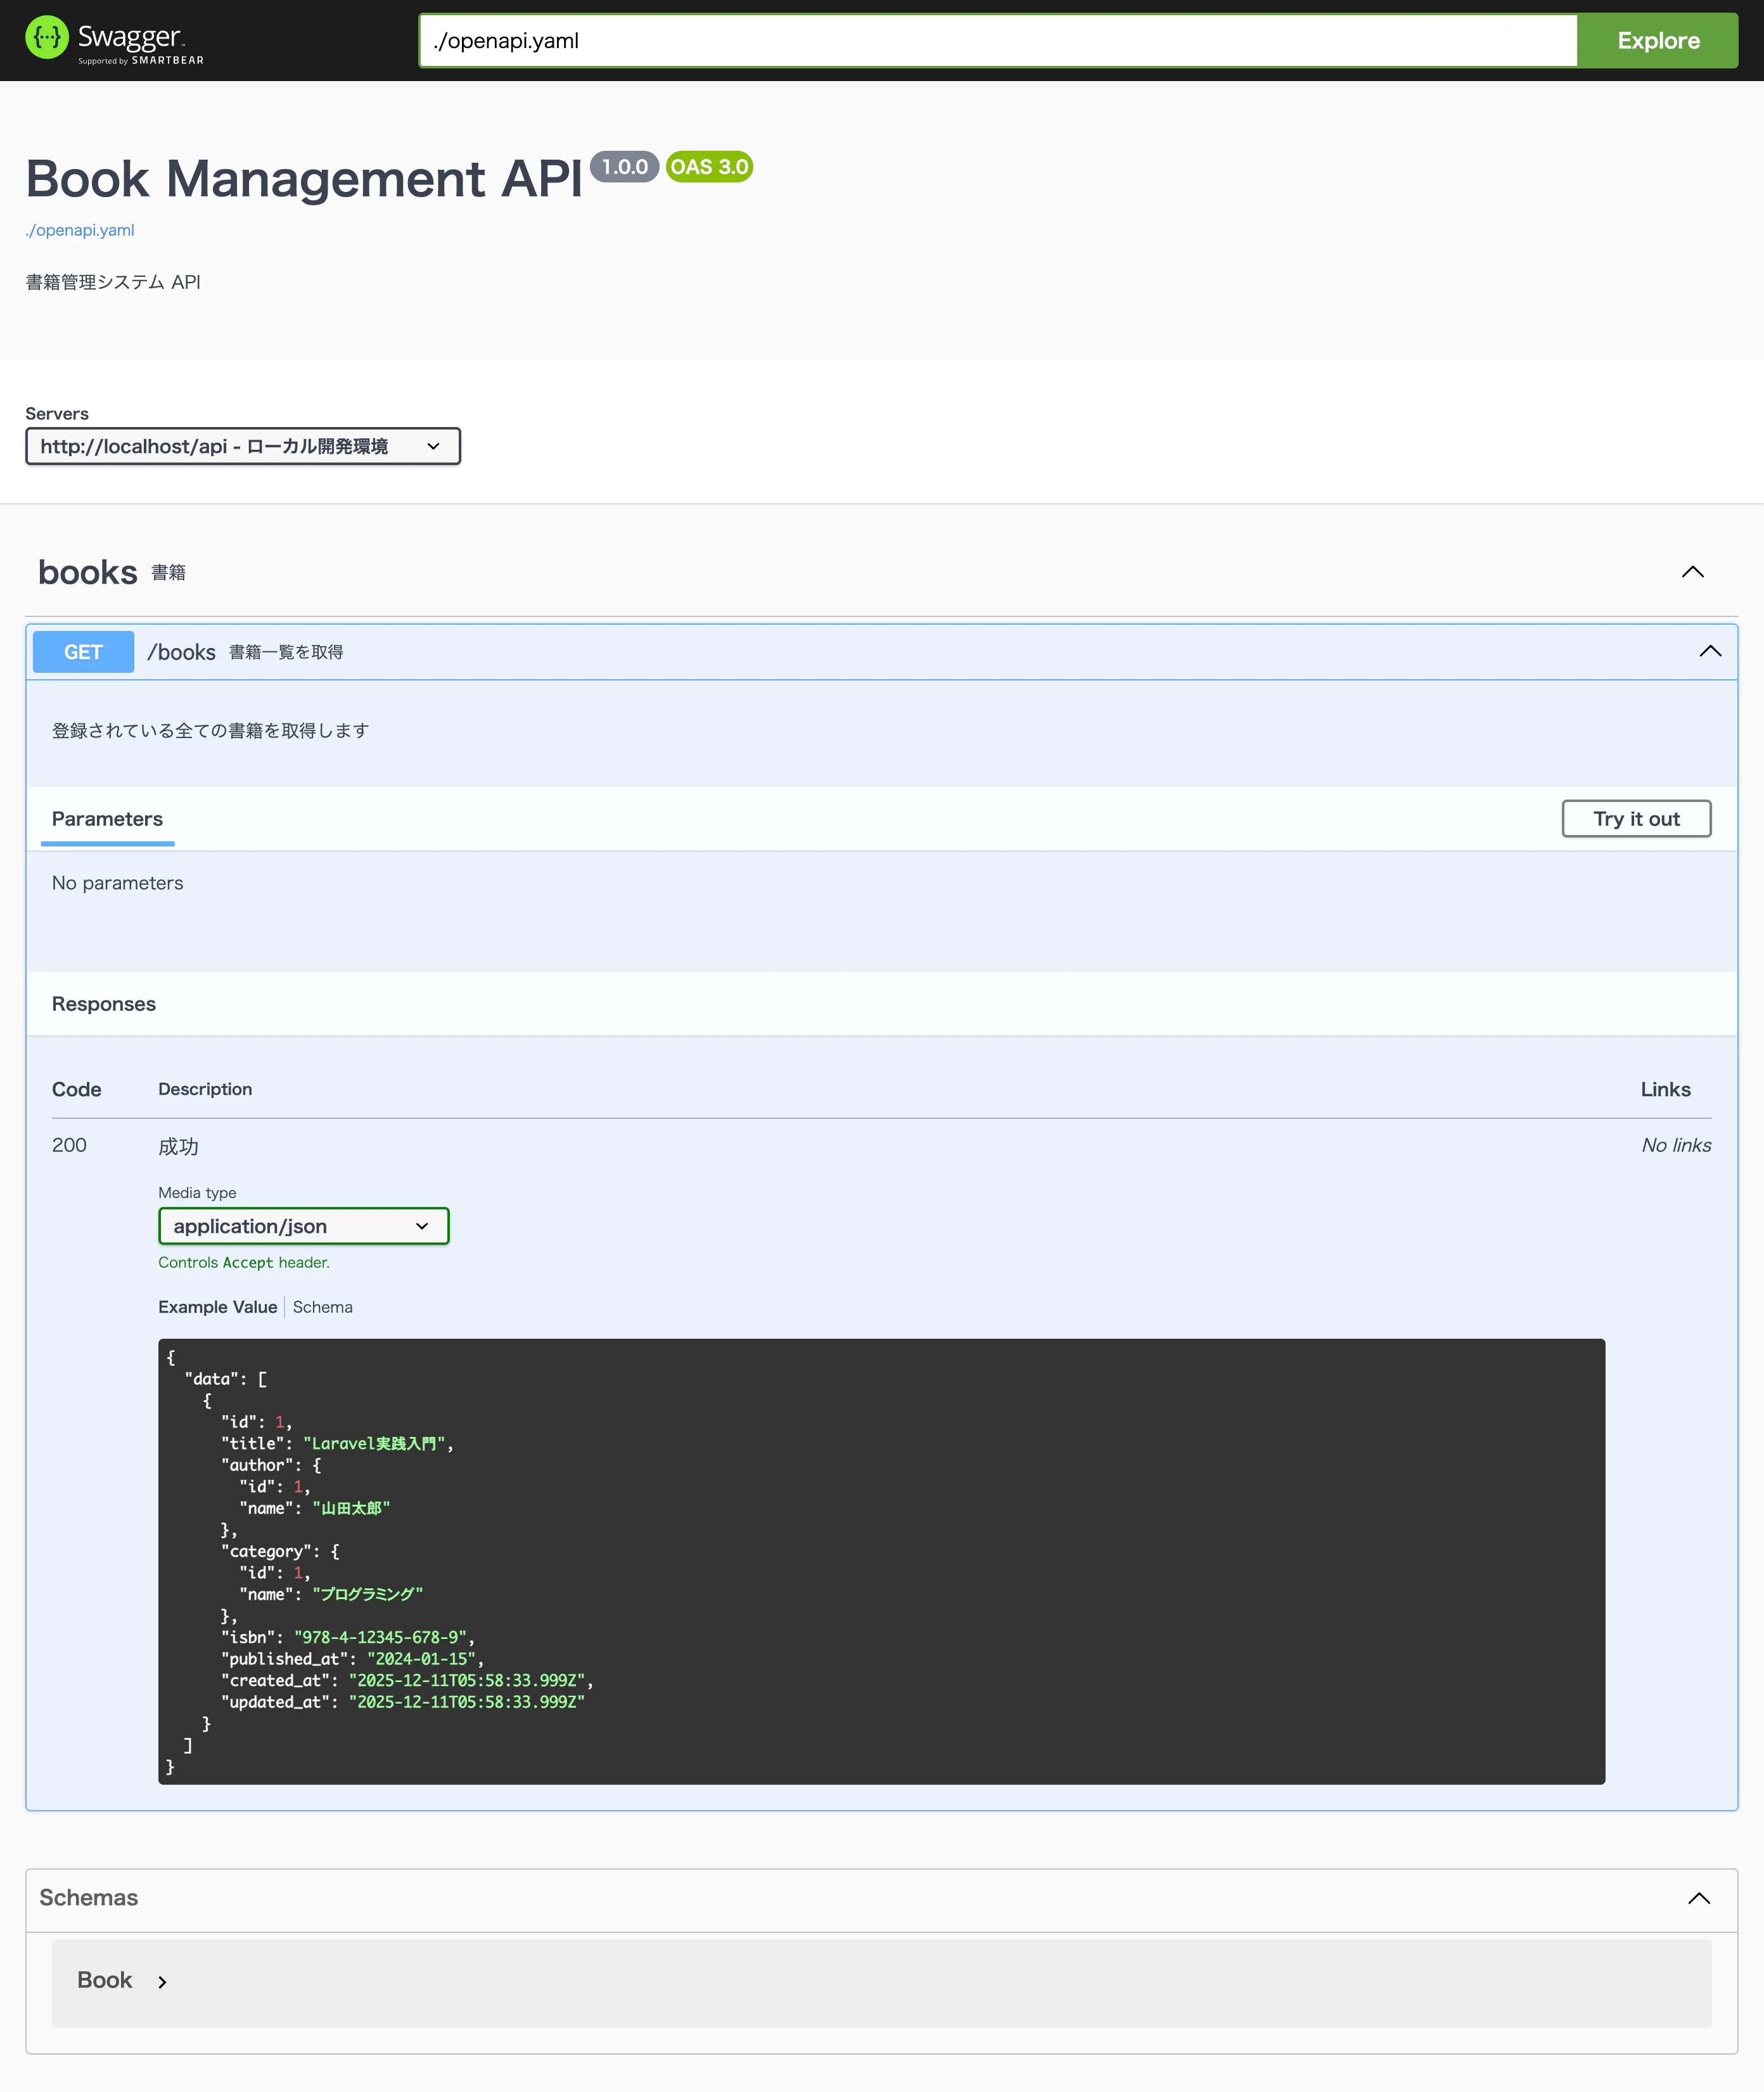The image size is (1764, 2092).
Task: Click the "updated_at" timestamp value
Action: [466, 1702]
